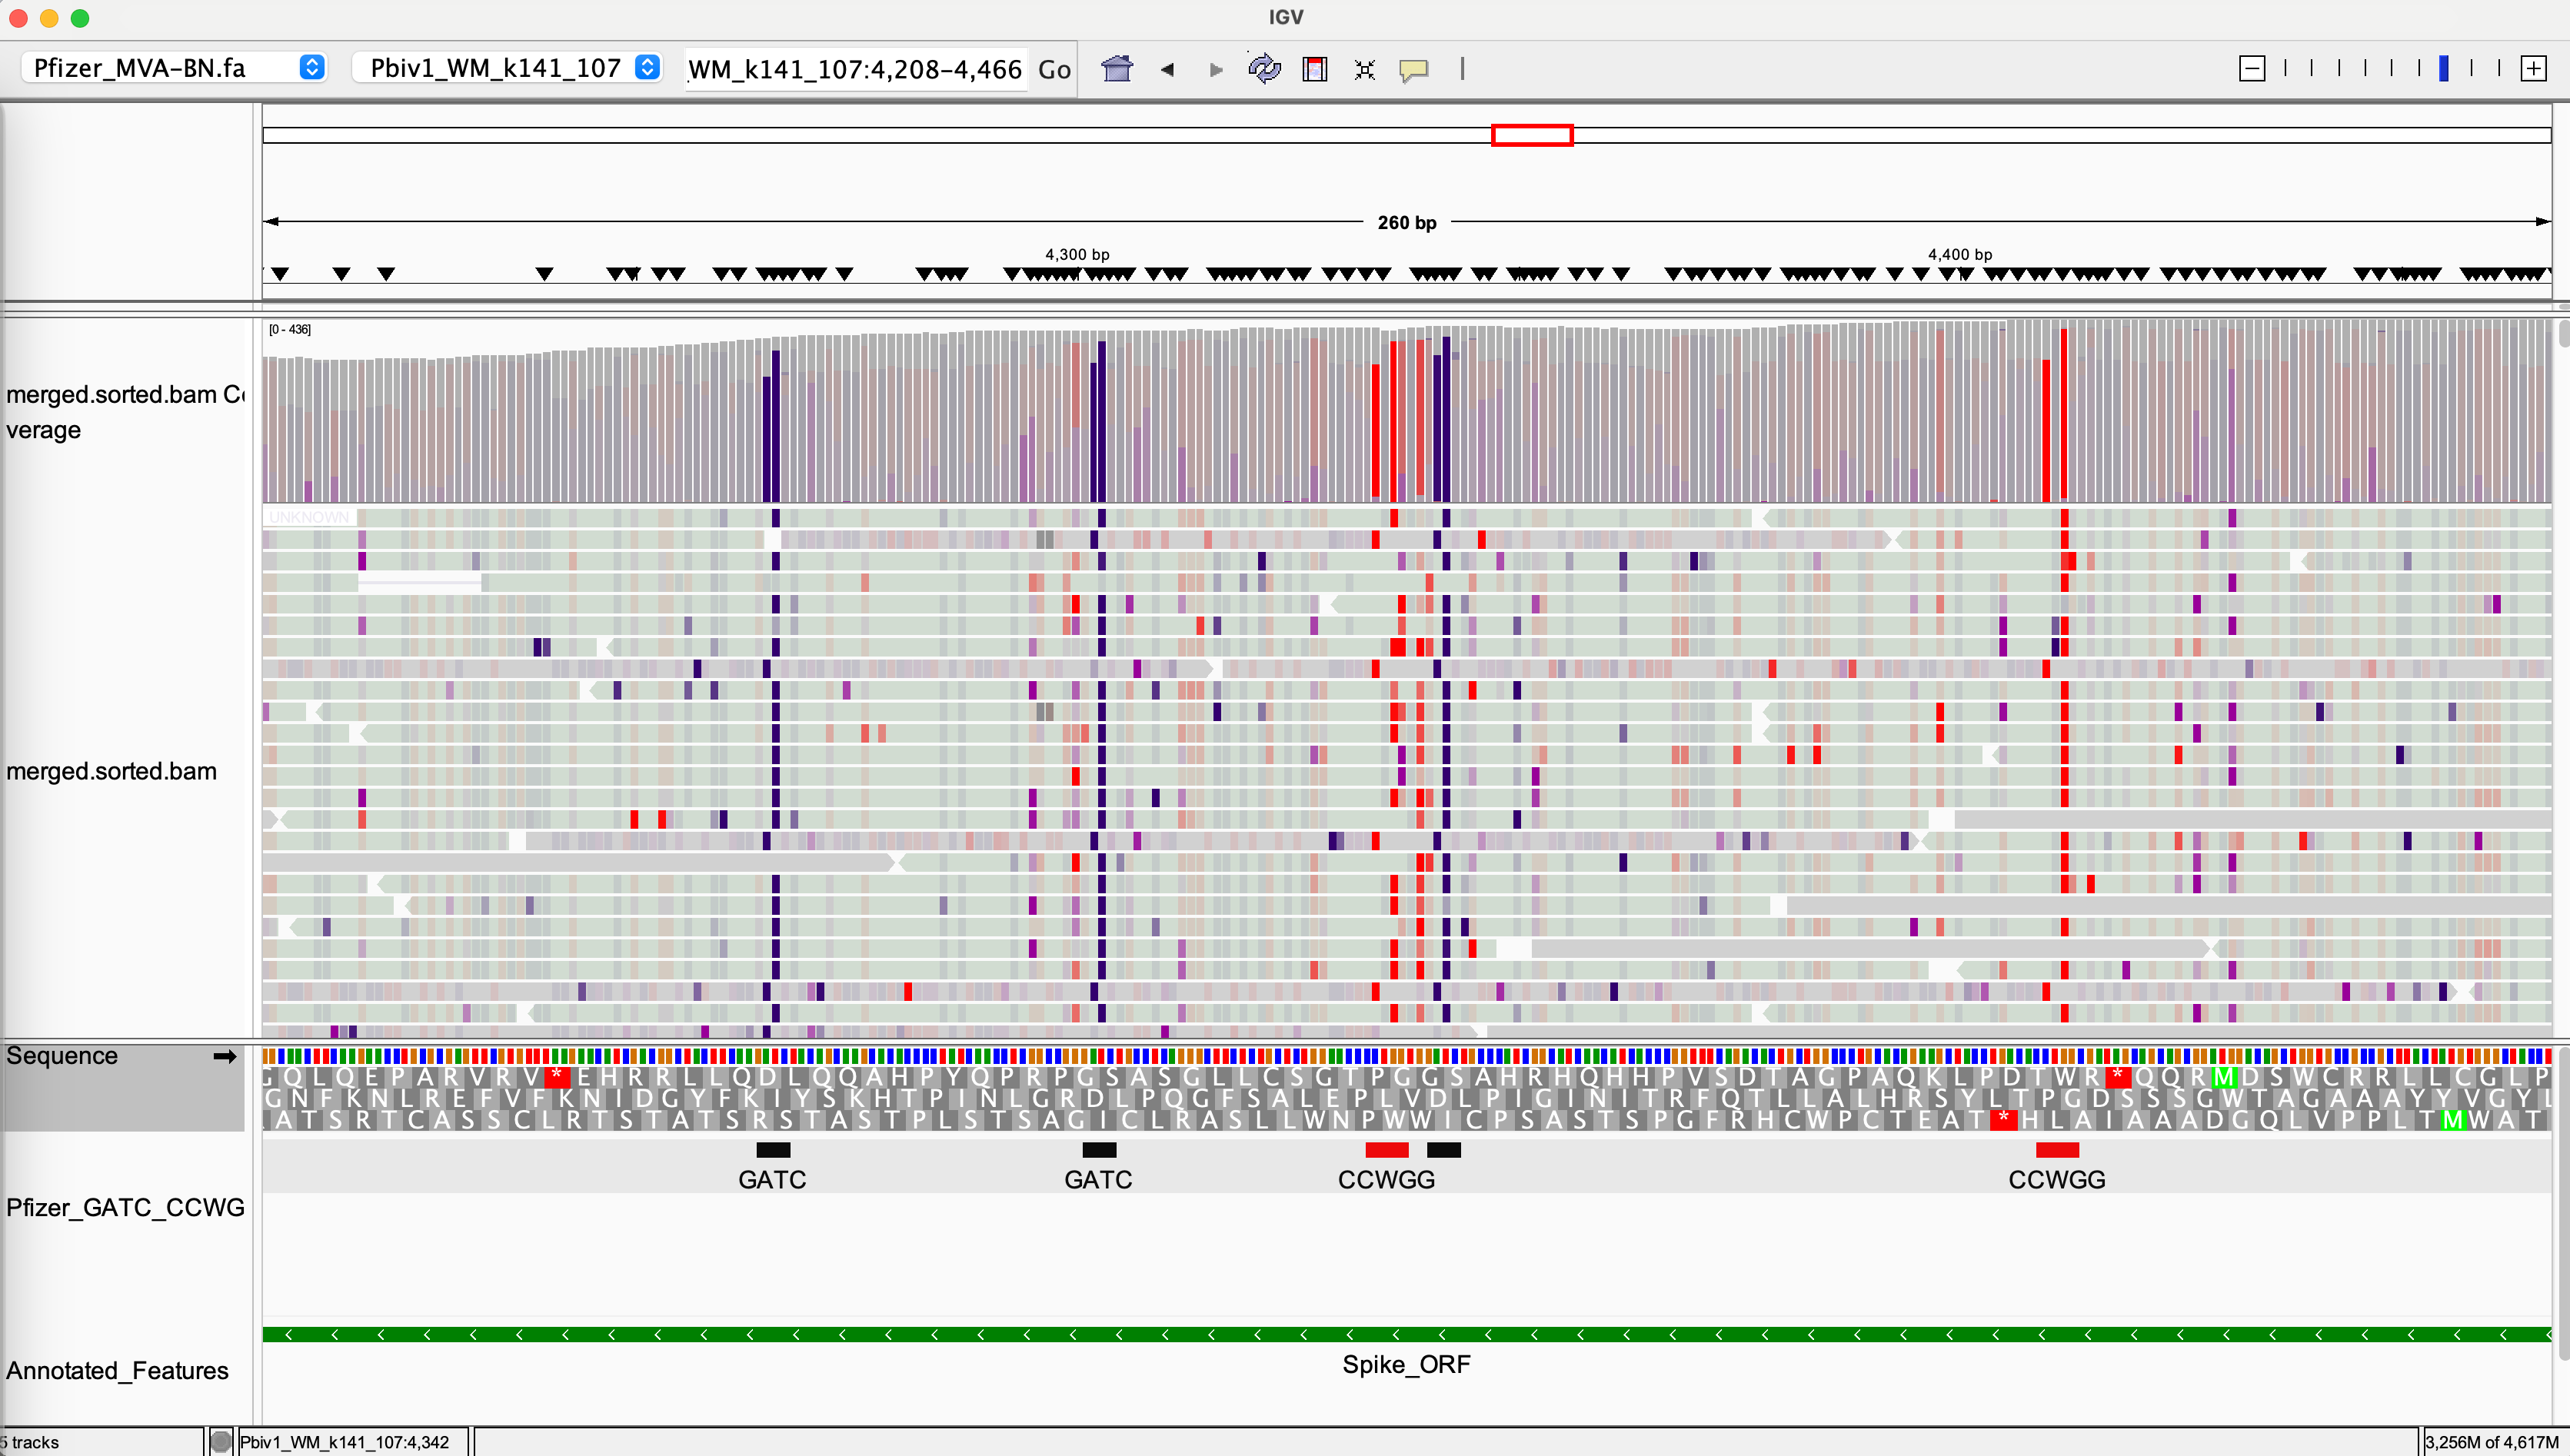Toggle the yellow popup behavior speech bubble
The width and height of the screenshot is (2570, 1456).
point(1413,69)
